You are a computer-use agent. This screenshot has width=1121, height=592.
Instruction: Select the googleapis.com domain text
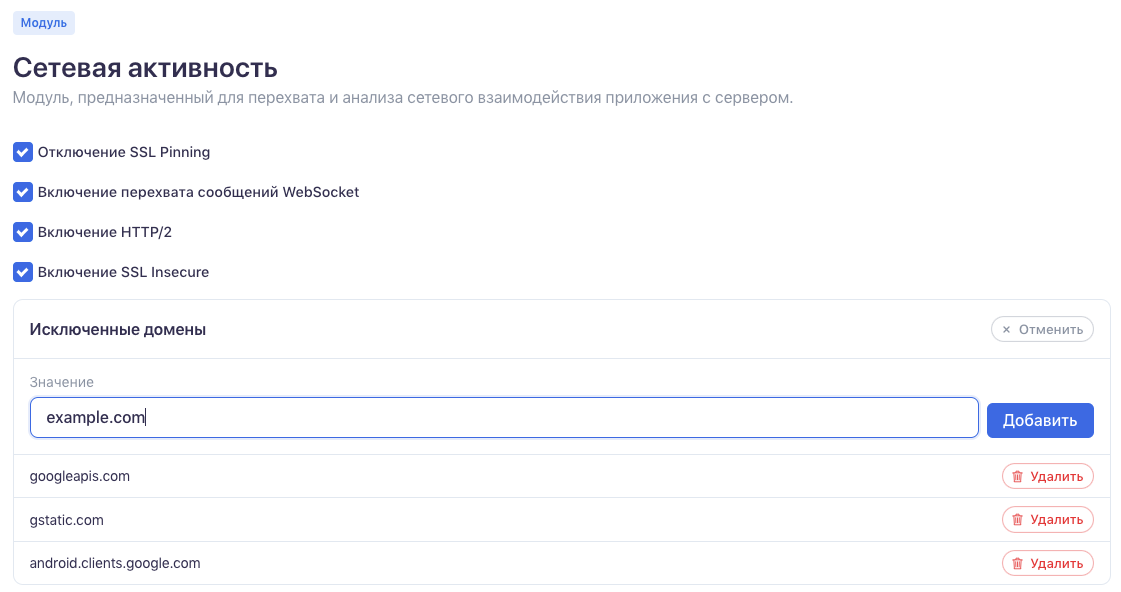(x=80, y=476)
